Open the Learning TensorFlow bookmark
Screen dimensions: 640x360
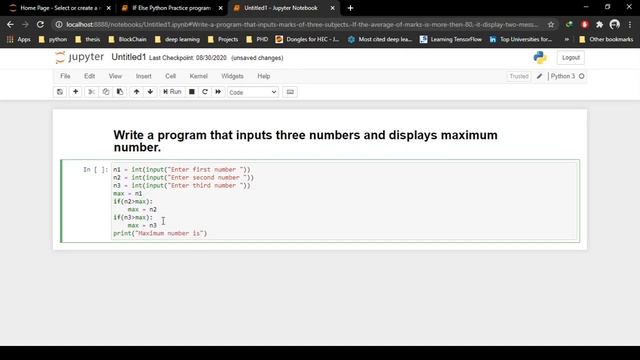coord(451,39)
